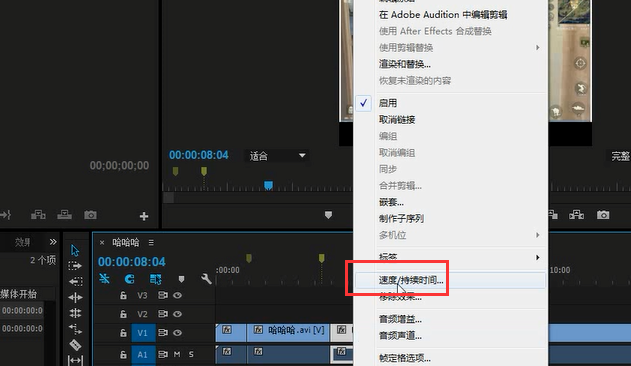631x366 pixels.
Task: Select the Slip tool
Action: (x=75, y=360)
